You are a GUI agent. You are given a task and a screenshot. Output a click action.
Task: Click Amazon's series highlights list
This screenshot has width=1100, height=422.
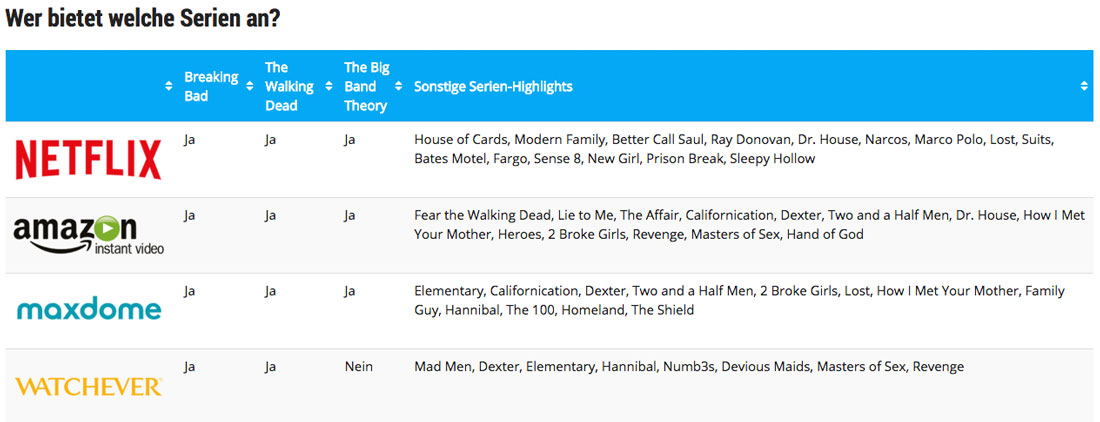coord(749,225)
